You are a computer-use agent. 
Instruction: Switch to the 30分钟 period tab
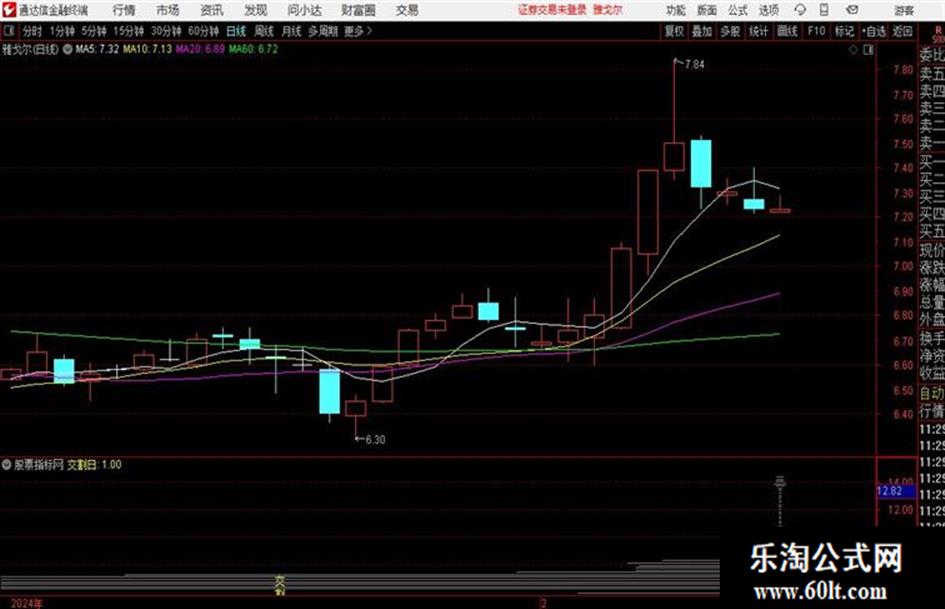click(x=166, y=31)
